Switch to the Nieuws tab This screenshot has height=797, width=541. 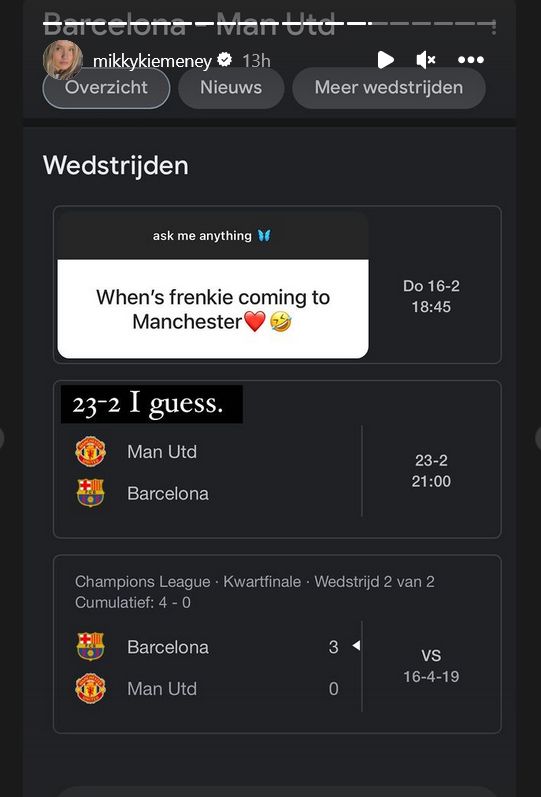pos(231,87)
